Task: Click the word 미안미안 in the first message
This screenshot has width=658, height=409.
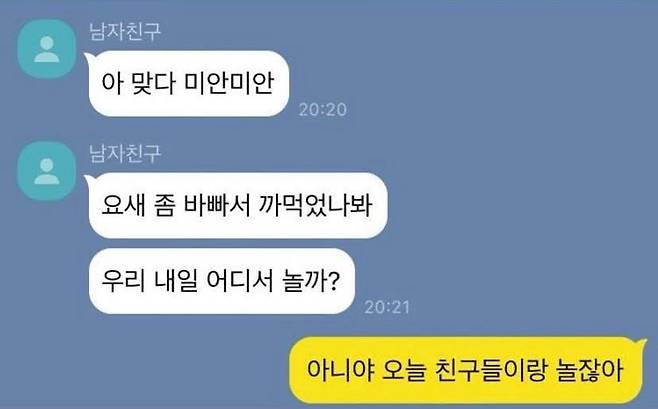Action: 229,83
